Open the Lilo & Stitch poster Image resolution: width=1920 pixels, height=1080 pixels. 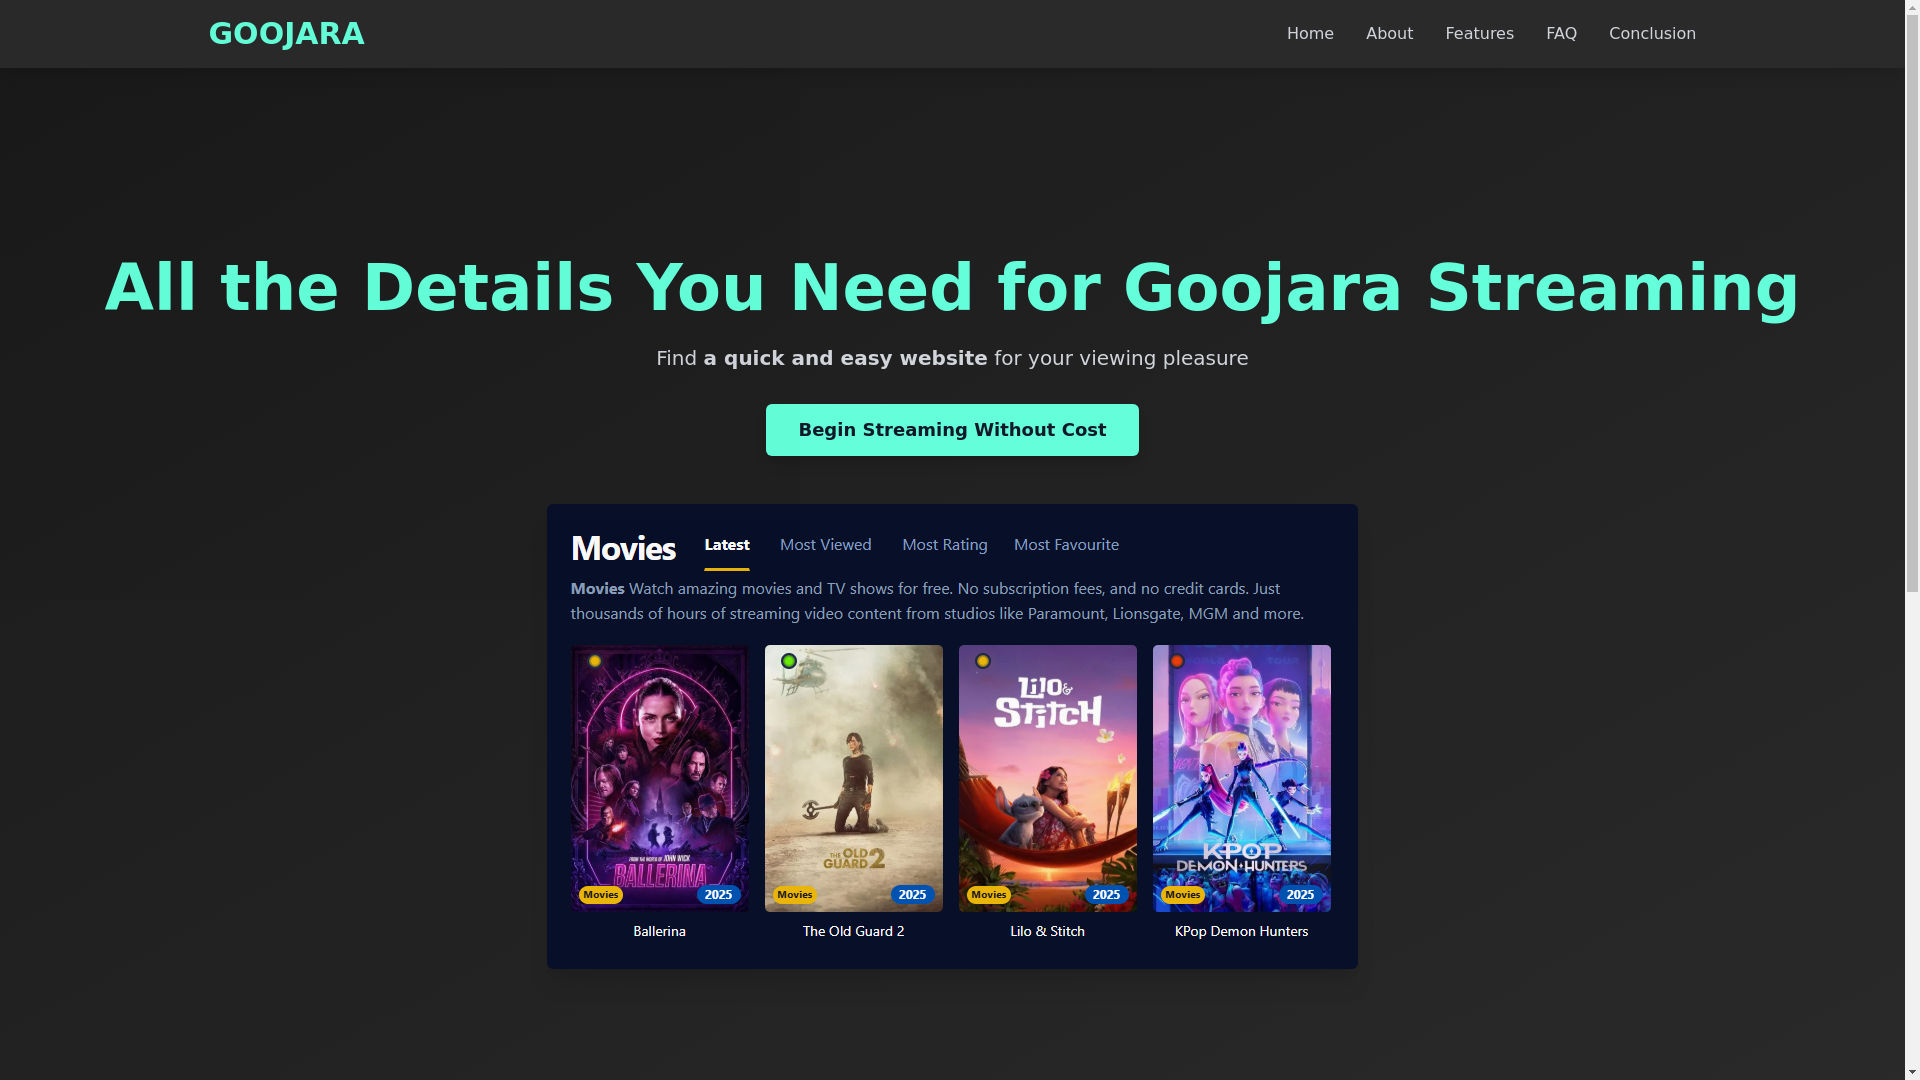point(1048,778)
